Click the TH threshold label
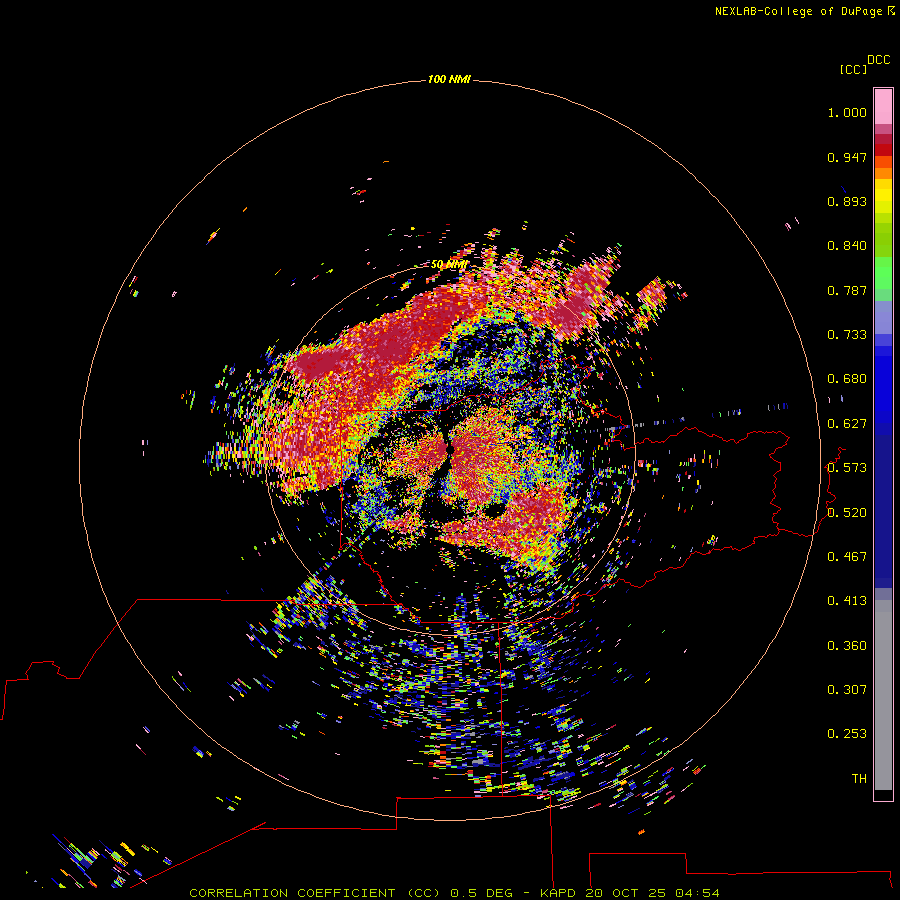Viewport: 900px width, 900px height. pos(859,779)
